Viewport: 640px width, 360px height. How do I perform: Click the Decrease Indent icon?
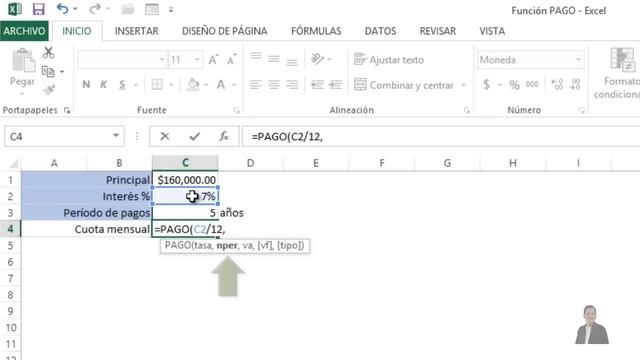317,85
